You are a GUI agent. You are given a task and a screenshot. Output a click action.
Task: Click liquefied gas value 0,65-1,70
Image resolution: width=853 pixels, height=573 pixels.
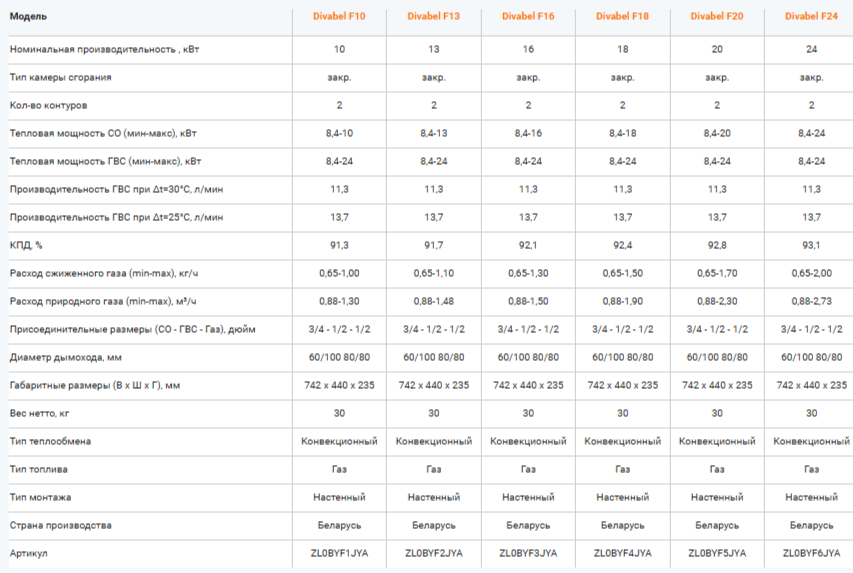[x=717, y=273]
